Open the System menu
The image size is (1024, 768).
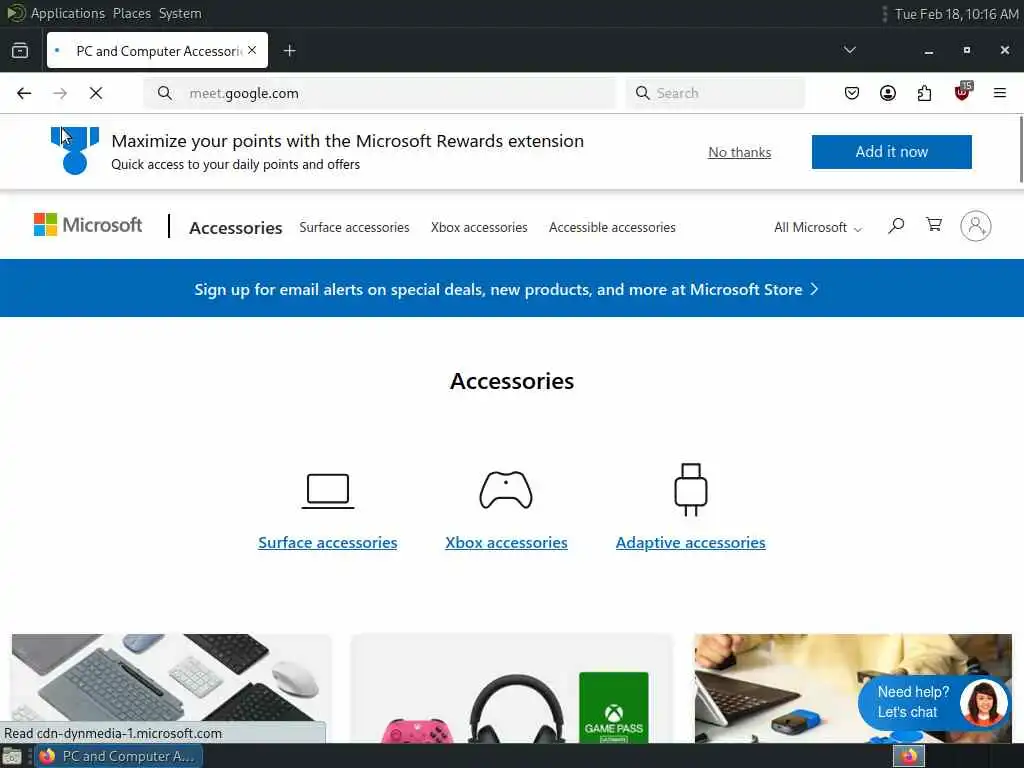pos(180,13)
